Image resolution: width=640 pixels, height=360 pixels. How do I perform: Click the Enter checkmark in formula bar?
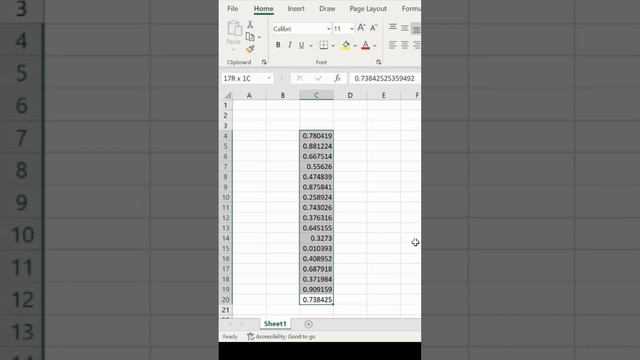click(318, 78)
